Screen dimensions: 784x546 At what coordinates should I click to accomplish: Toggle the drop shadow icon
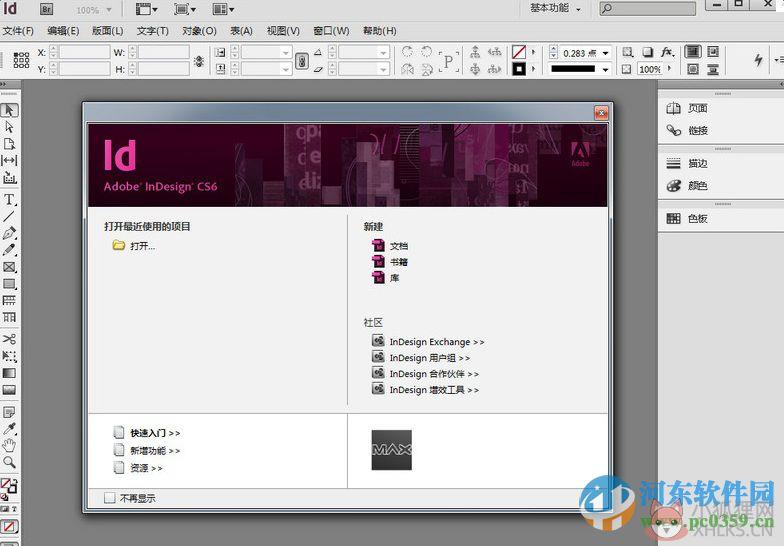coord(648,52)
